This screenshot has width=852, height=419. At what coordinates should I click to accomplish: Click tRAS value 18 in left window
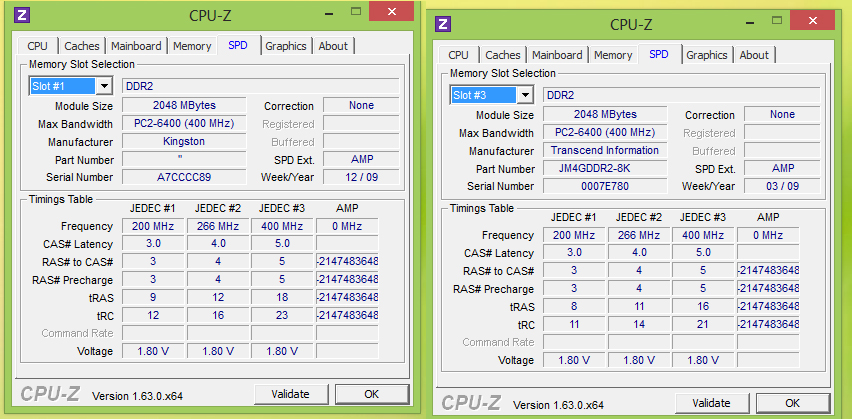[x=282, y=297]
